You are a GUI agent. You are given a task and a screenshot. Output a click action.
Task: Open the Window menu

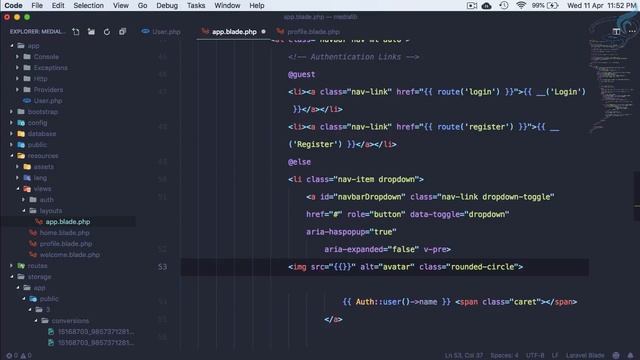227,5
